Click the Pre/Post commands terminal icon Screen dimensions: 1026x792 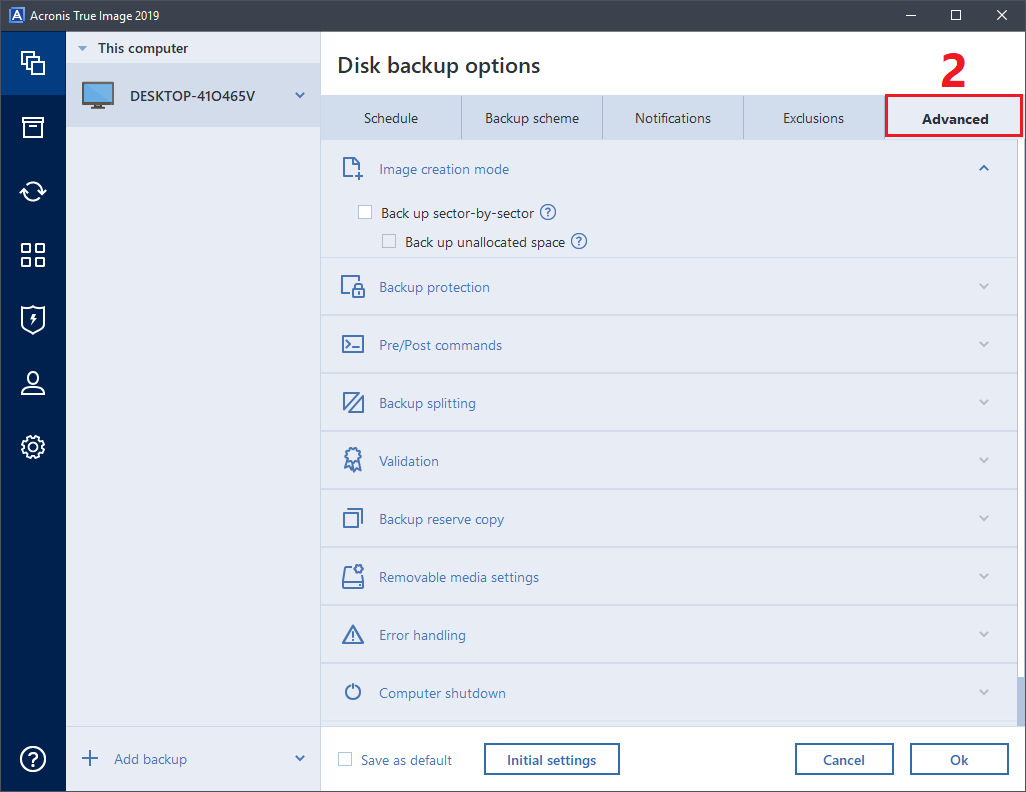click(353, 344)
